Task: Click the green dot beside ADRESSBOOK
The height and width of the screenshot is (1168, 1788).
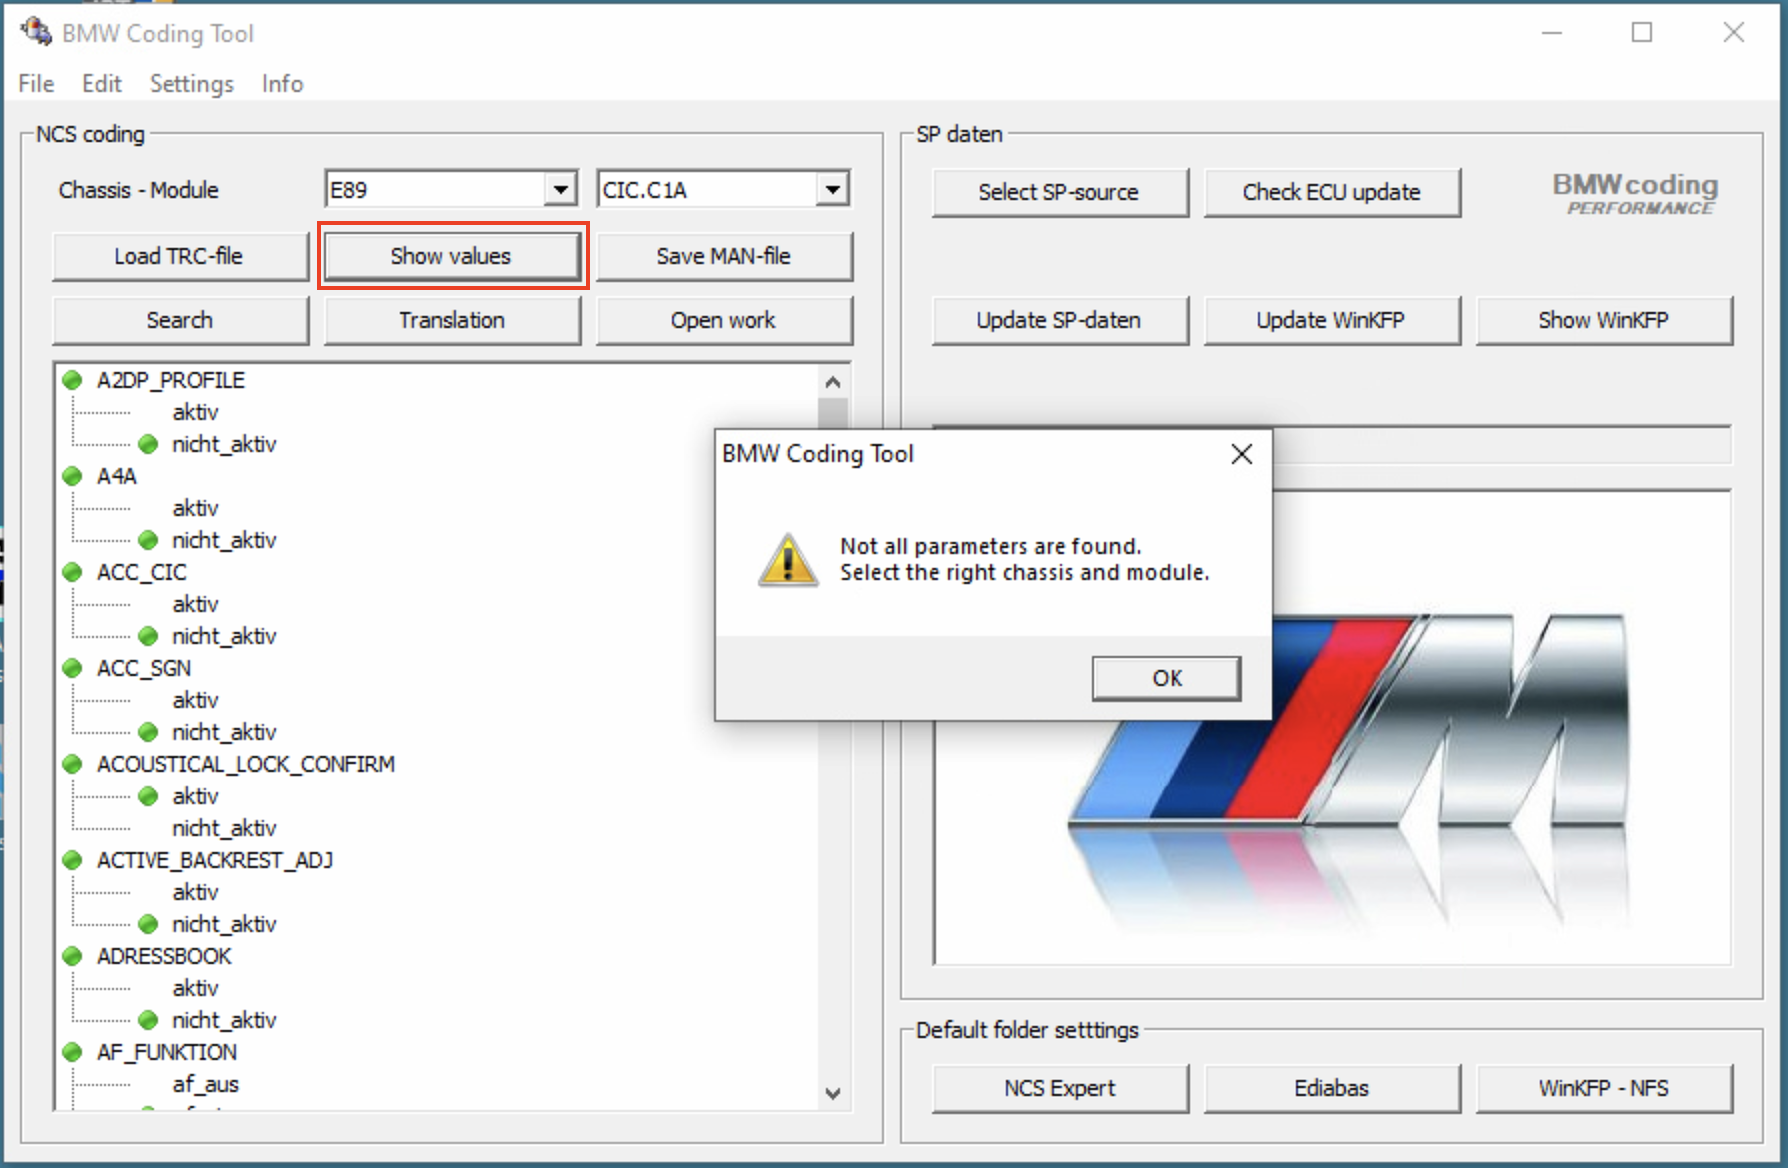Action: pos(72,956)
